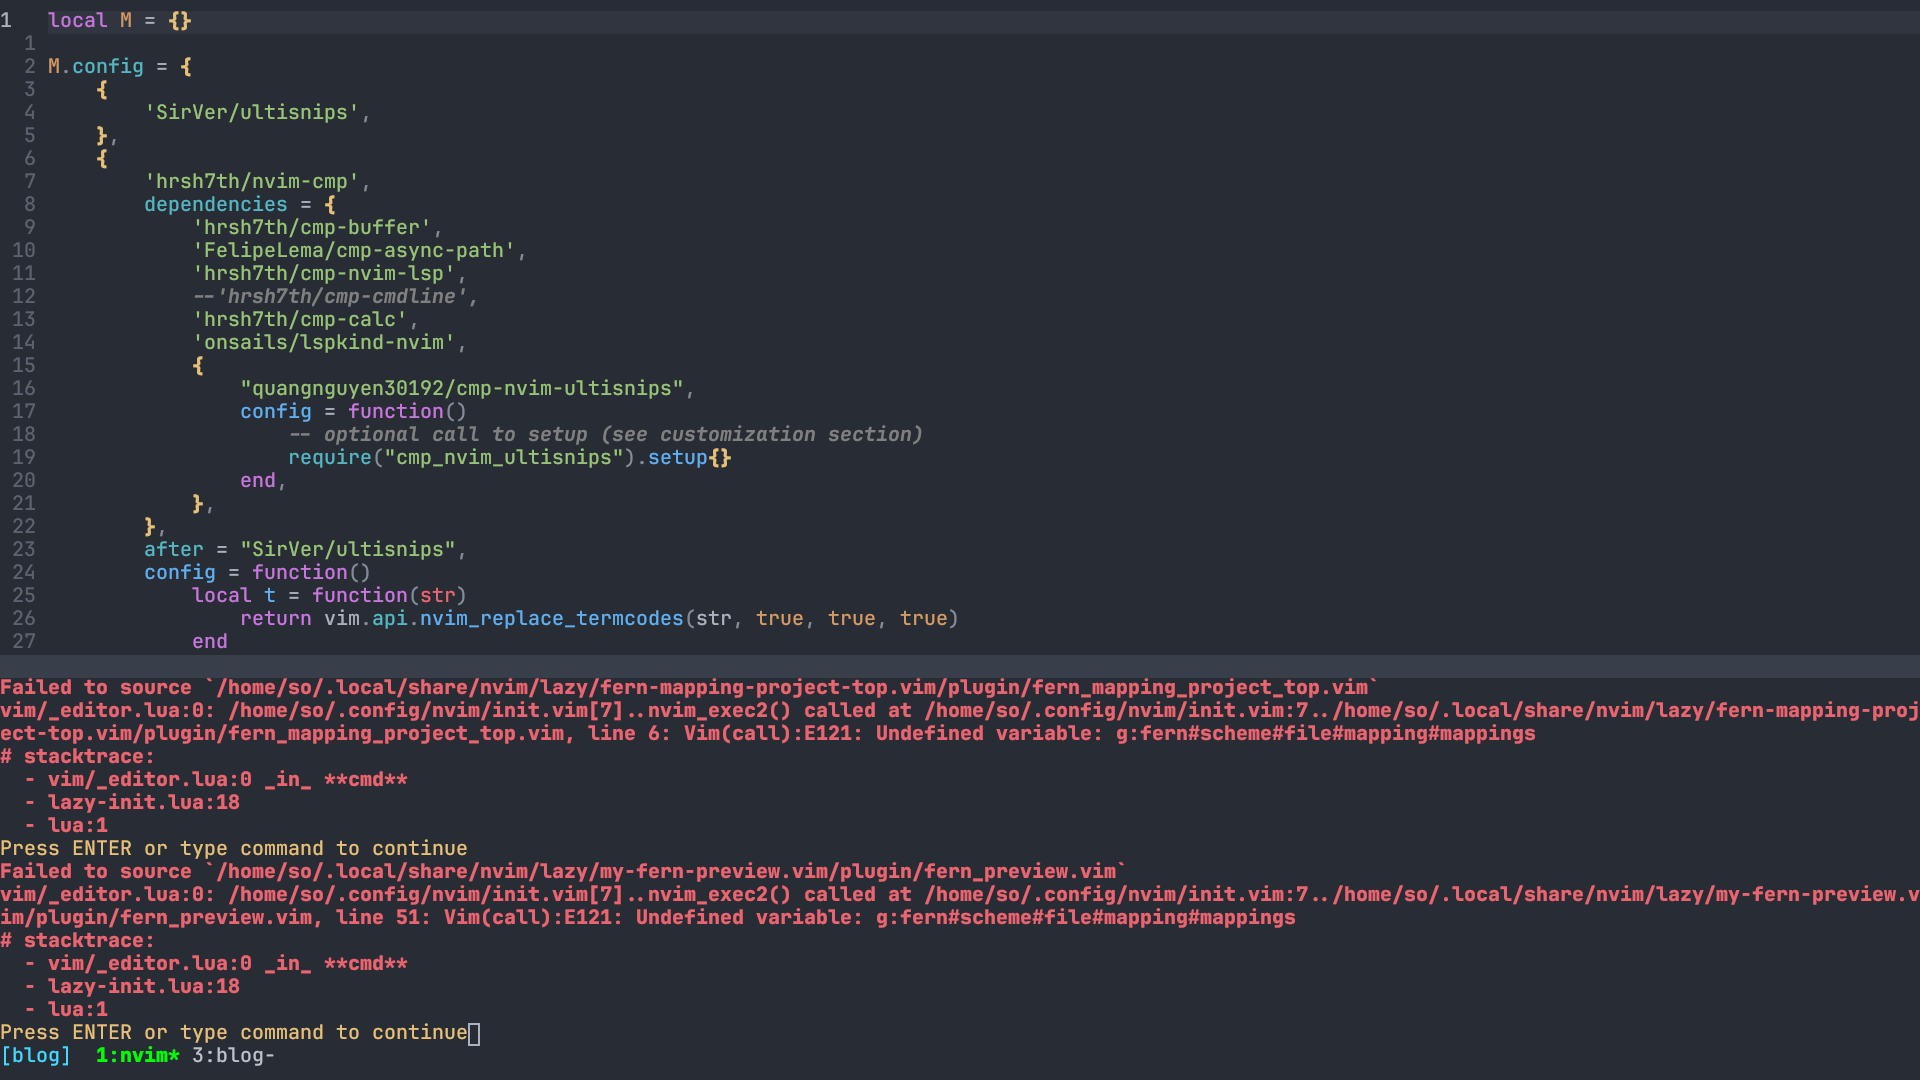This screenshot has height=1080, width=1920.
Task: Click 'my-fern-preview.vim/plugin/fern_preview.vim' path
Action: point(858,871)
